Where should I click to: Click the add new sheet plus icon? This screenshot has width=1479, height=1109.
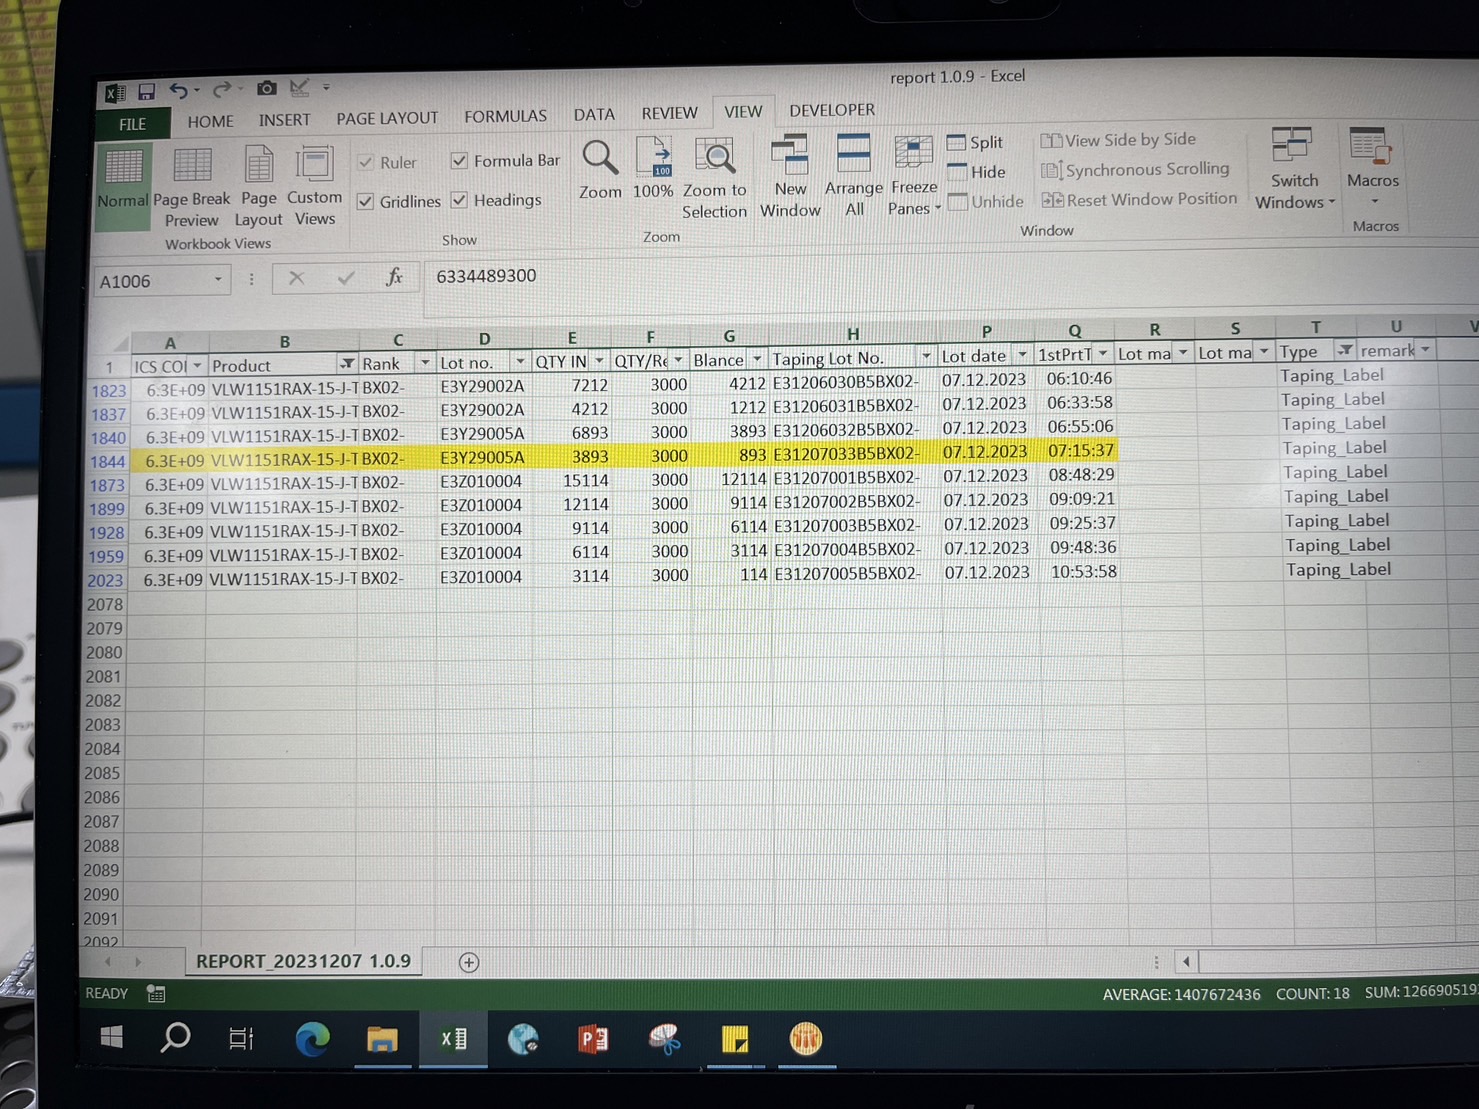(468, 962)
